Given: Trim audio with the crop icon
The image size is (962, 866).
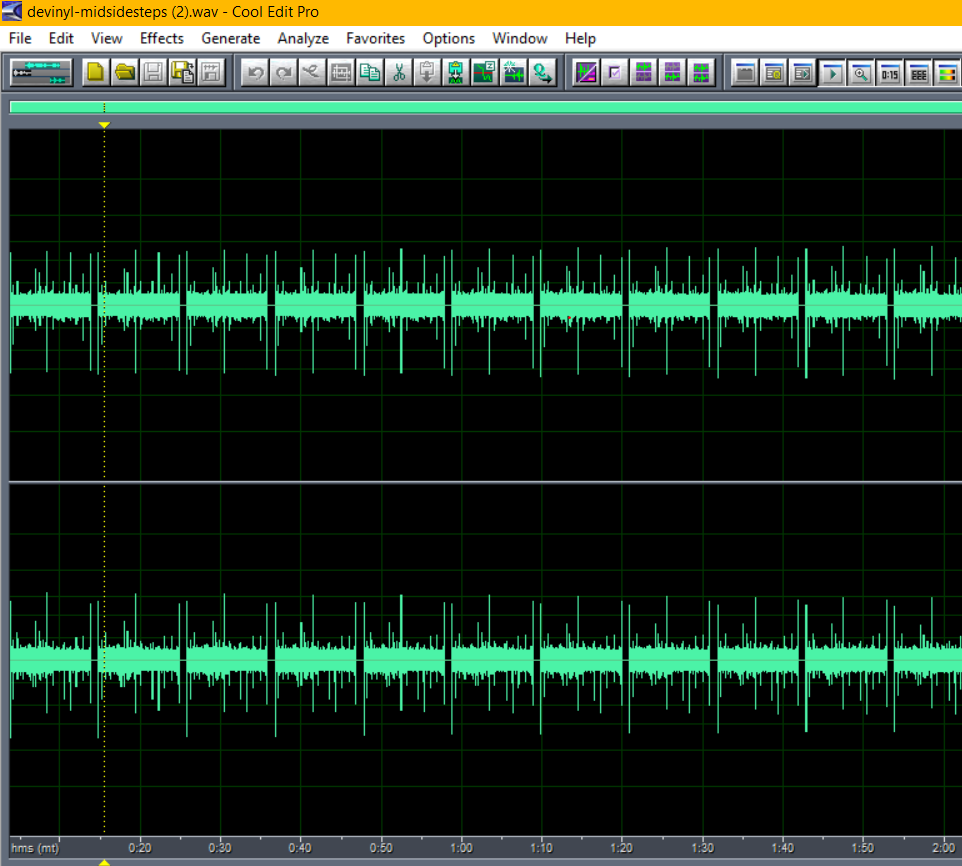Looking at the screenshot, I should click(341, 72).
